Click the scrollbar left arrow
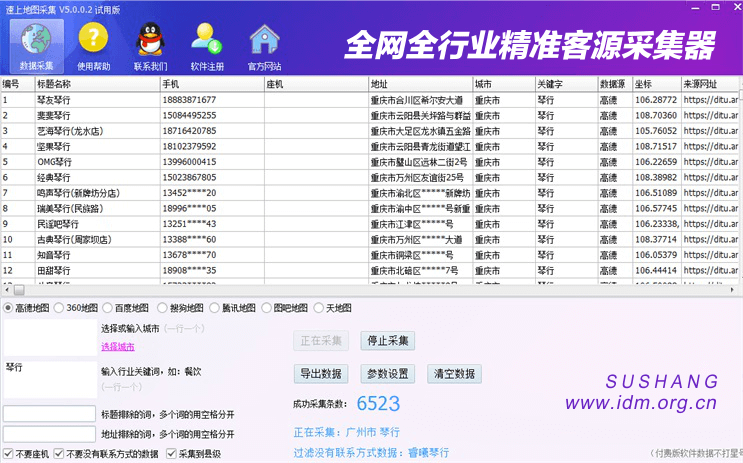The image size is (743, 463). pyautogui.click(x=7, y=290)
